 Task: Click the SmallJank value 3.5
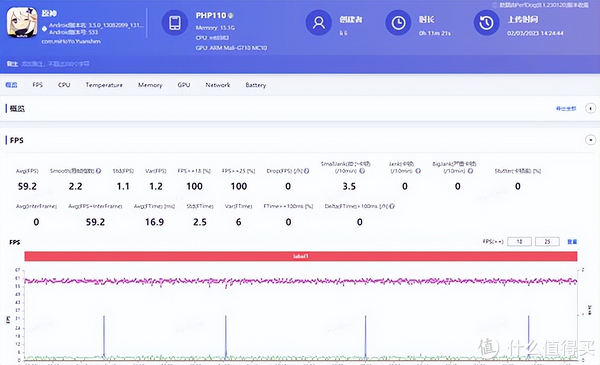349,186
